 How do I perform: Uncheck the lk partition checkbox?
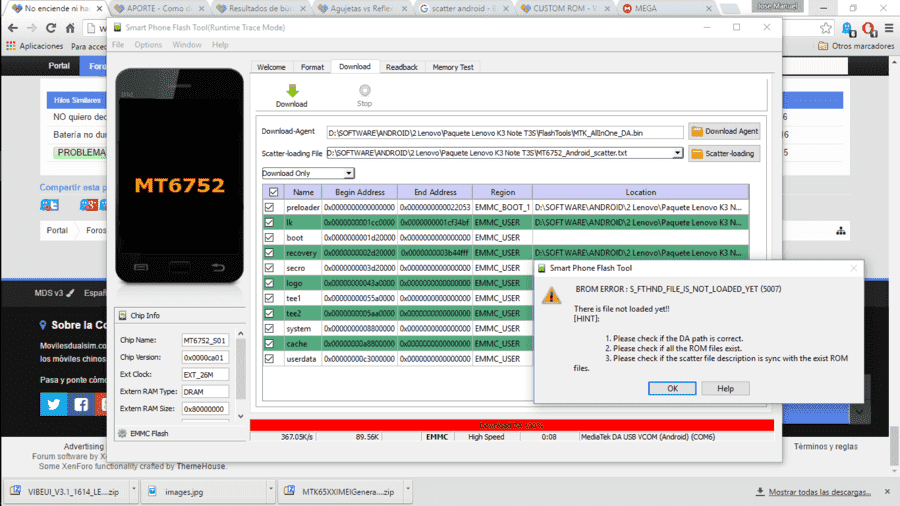pos(269,222)
